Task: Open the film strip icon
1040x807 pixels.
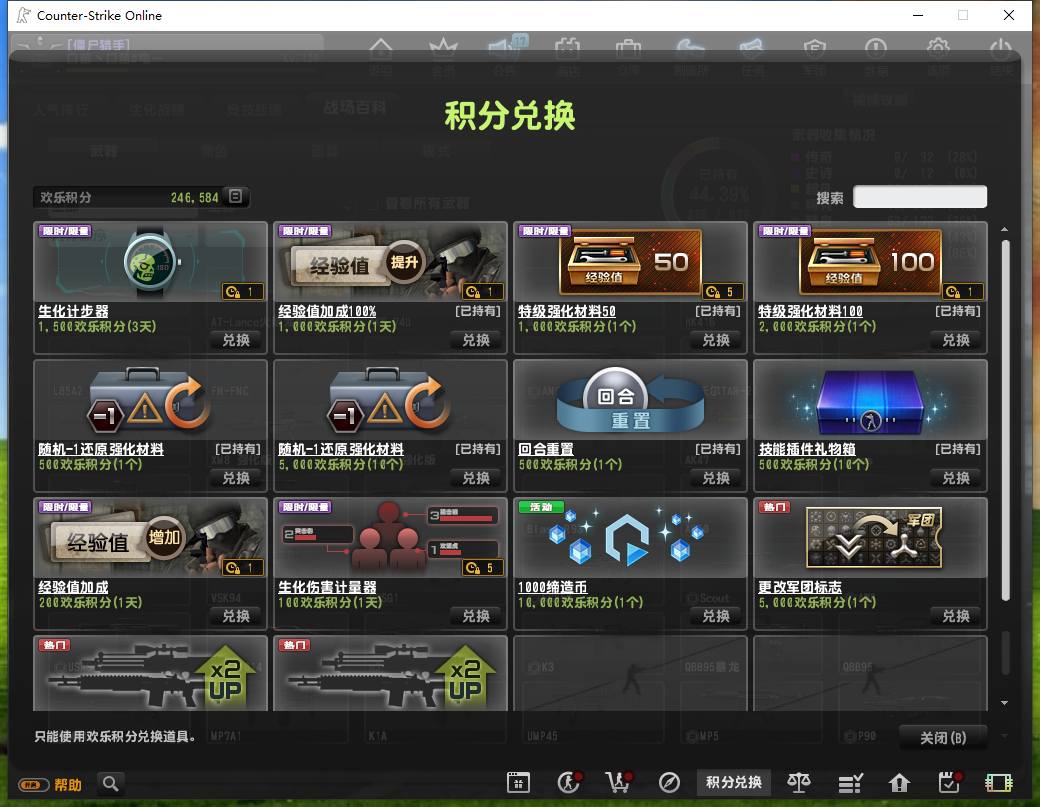Action: point(998,783)
